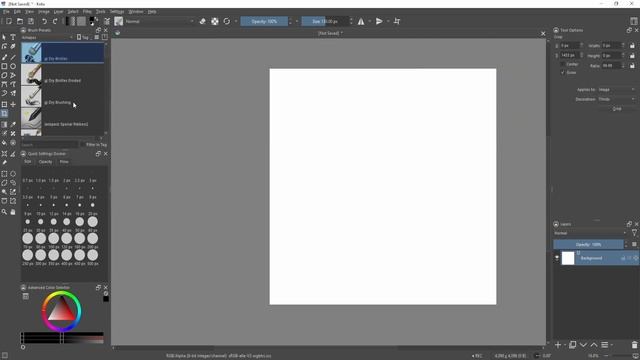
Task: Toggle the Ratio lock in Tool Options
Action: [x=632, y=65]
